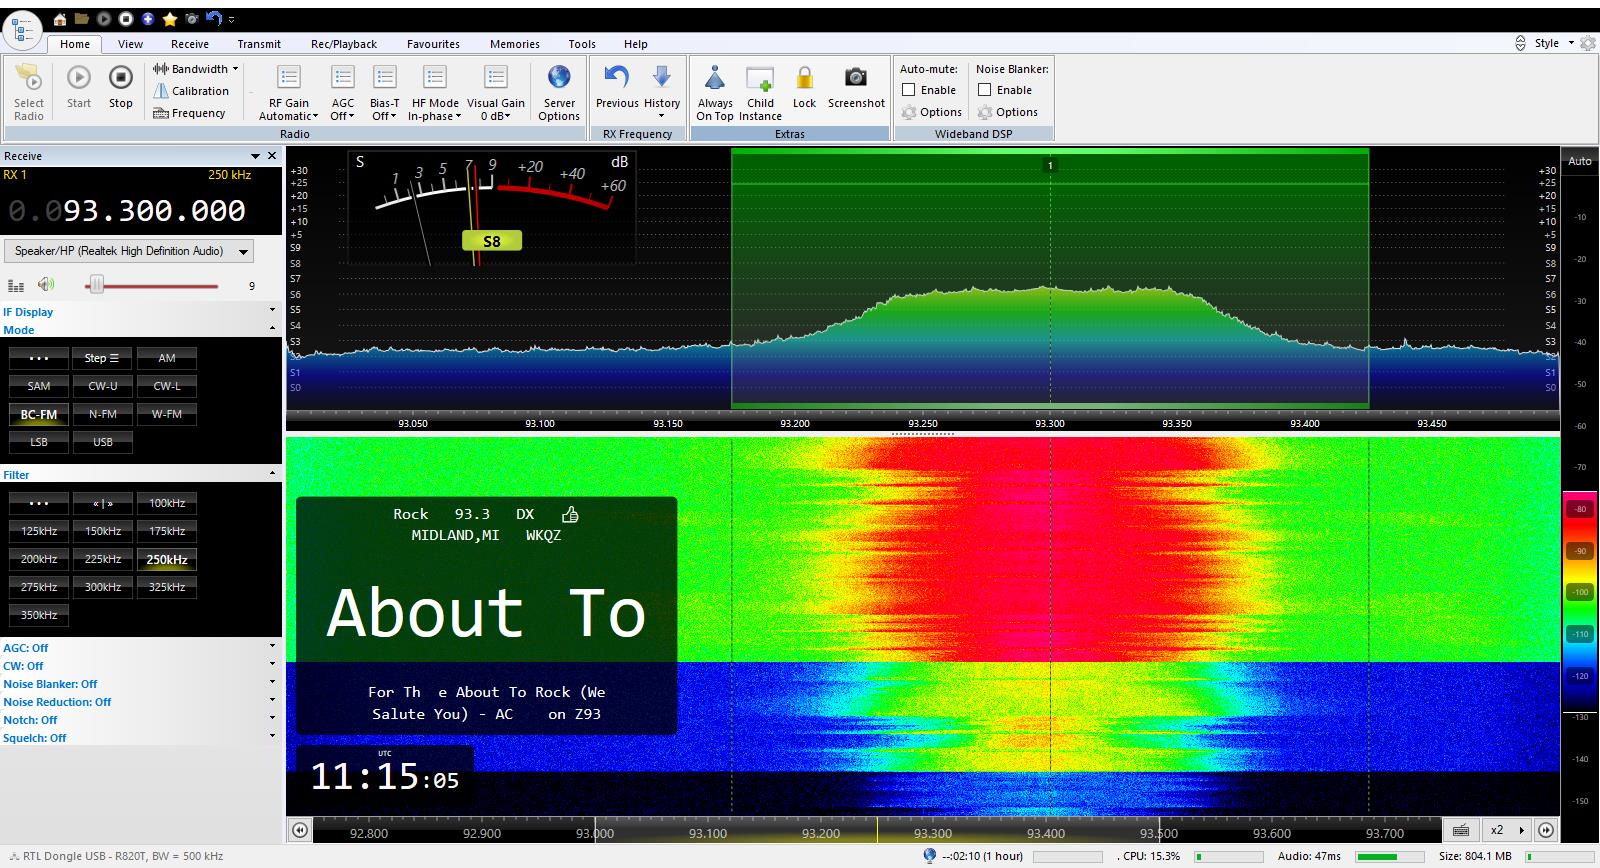Screen dimensions: 1600x868
Task: Click the Start radio icon
Action: (79, 79)
